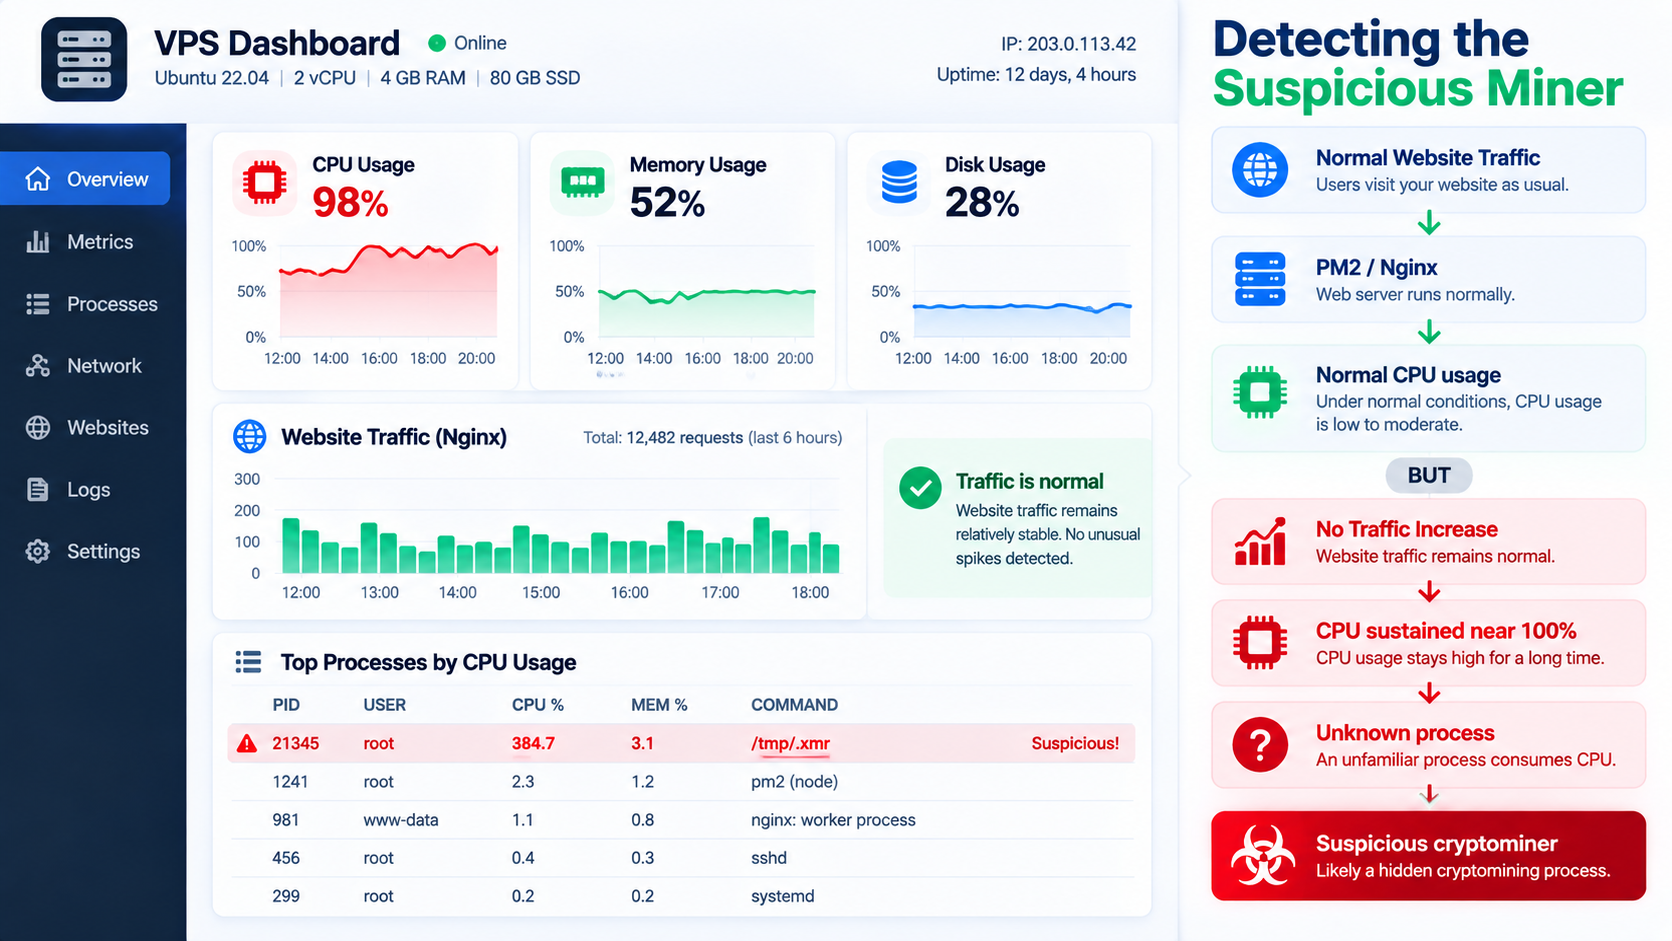Image resolution: width=1672 pixels, height=941 pixels.
Task: Click the COMMAND column header
Action: (x=794, y=705)
